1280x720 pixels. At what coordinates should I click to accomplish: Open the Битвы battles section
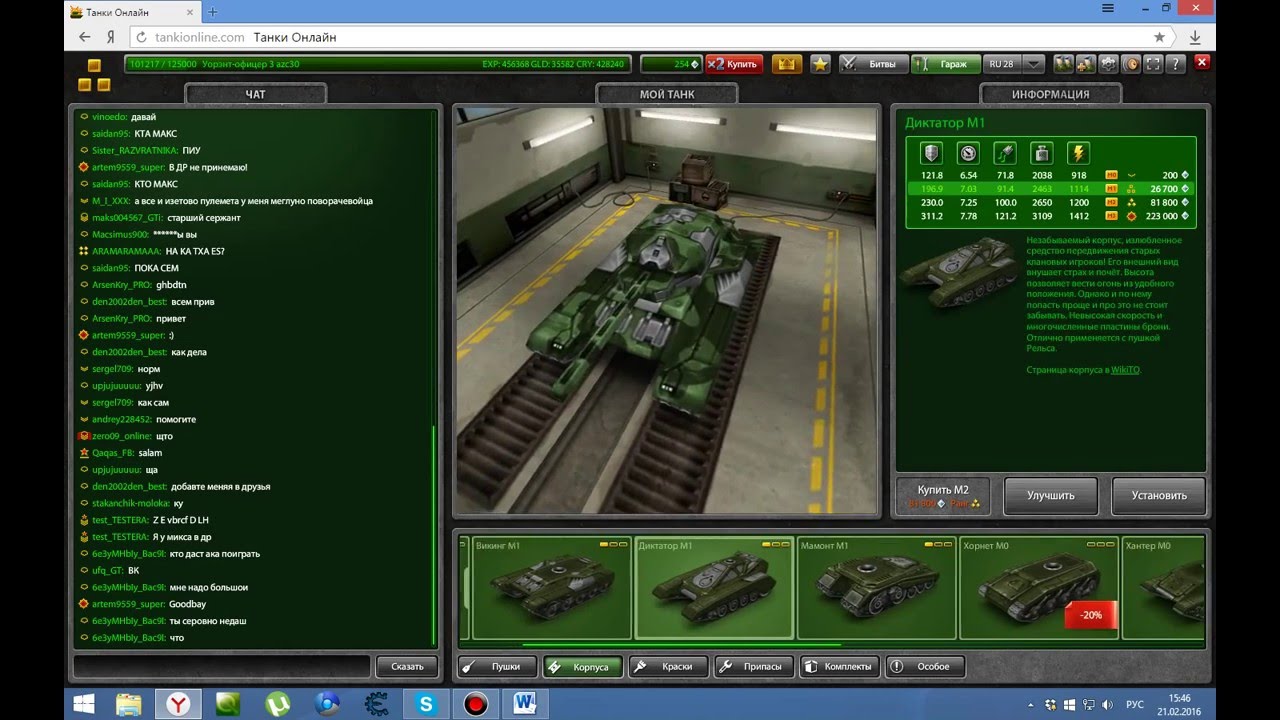873,64
